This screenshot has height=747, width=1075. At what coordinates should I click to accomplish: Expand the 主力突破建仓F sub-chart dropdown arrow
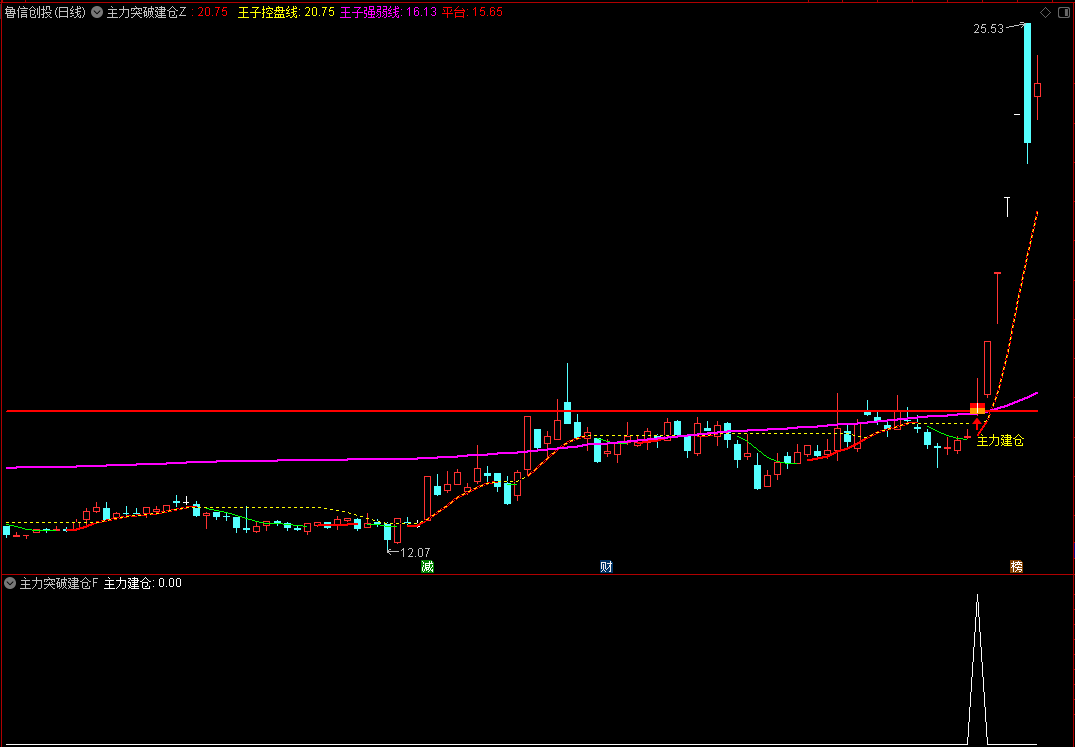click(x=10, y=583)
